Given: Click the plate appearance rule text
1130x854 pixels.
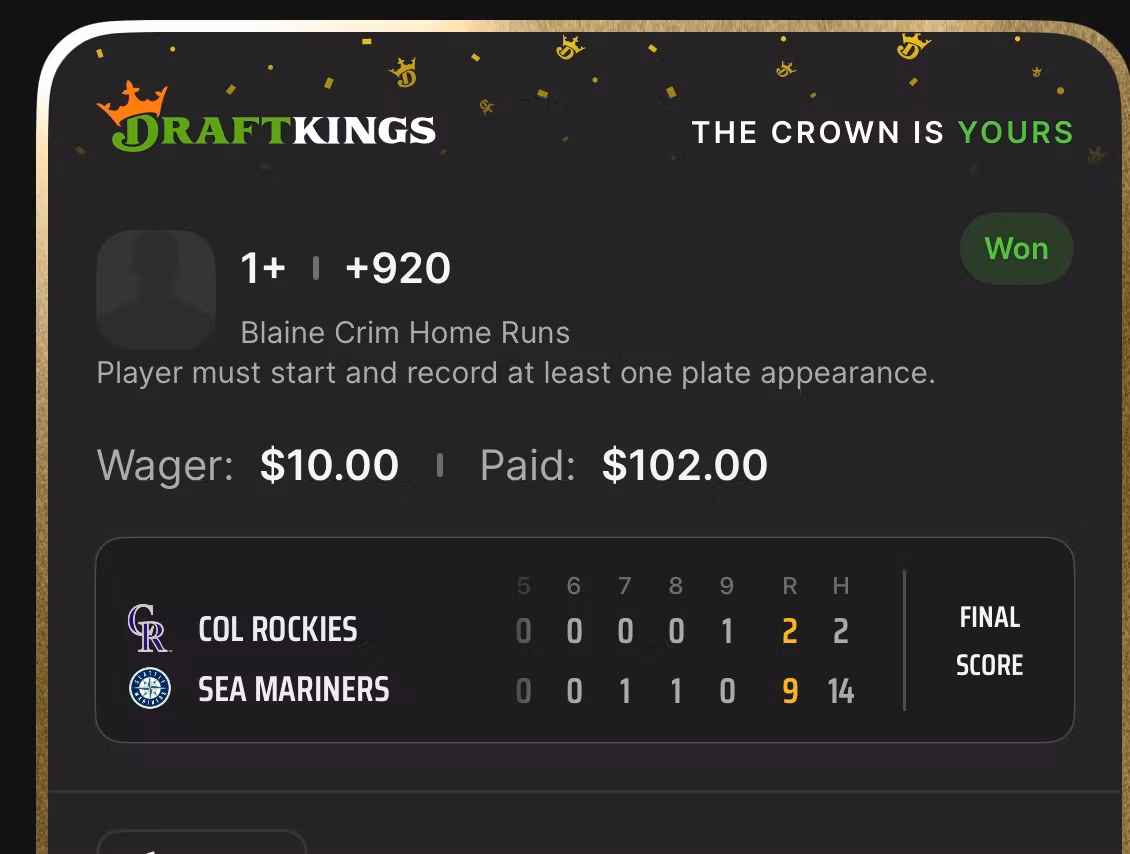Looking at the screenshot, I should point(515,373).
